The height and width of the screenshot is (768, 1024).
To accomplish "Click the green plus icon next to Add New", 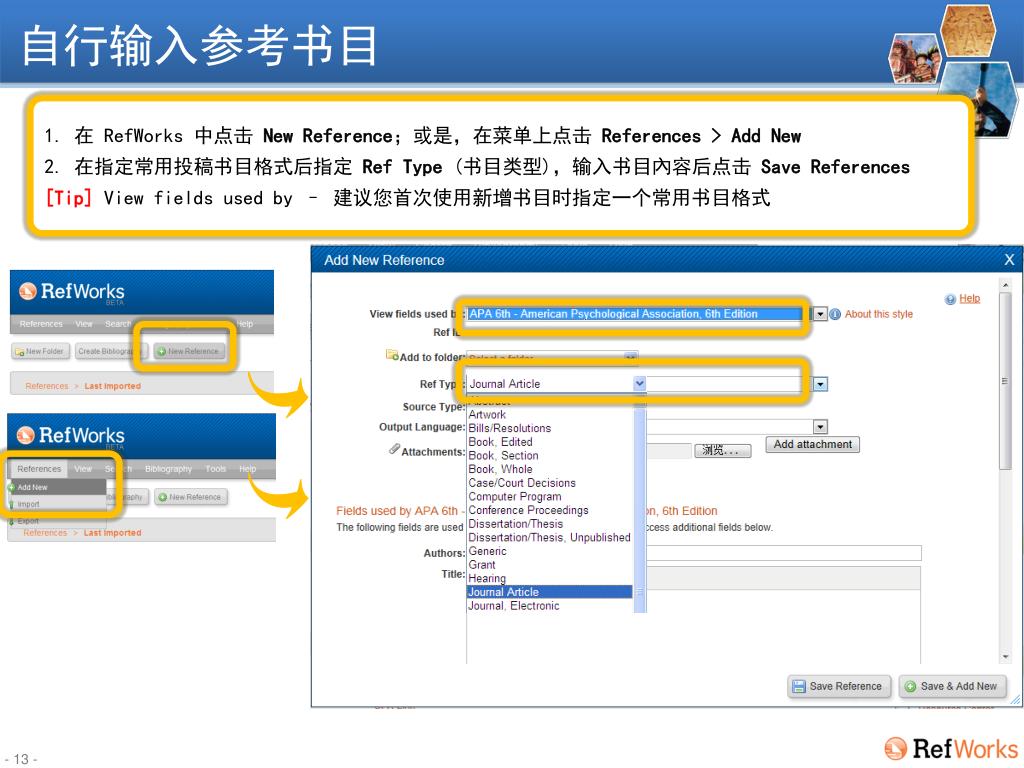I will click(12, 487).
